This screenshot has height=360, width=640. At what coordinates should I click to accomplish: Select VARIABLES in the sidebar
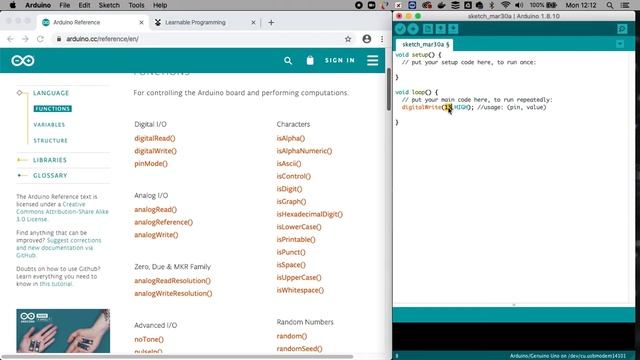click(x=49, y=124)
